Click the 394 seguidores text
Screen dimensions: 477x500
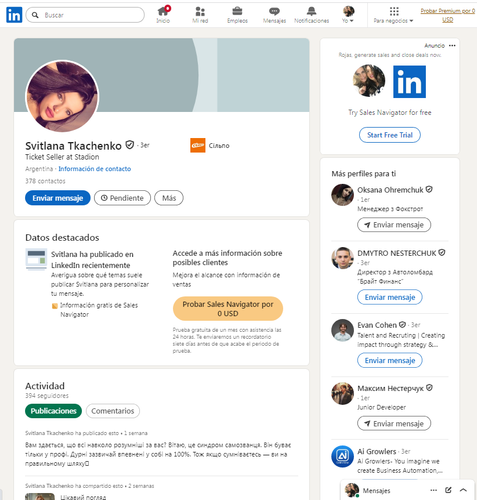click(x=47, y=396)
